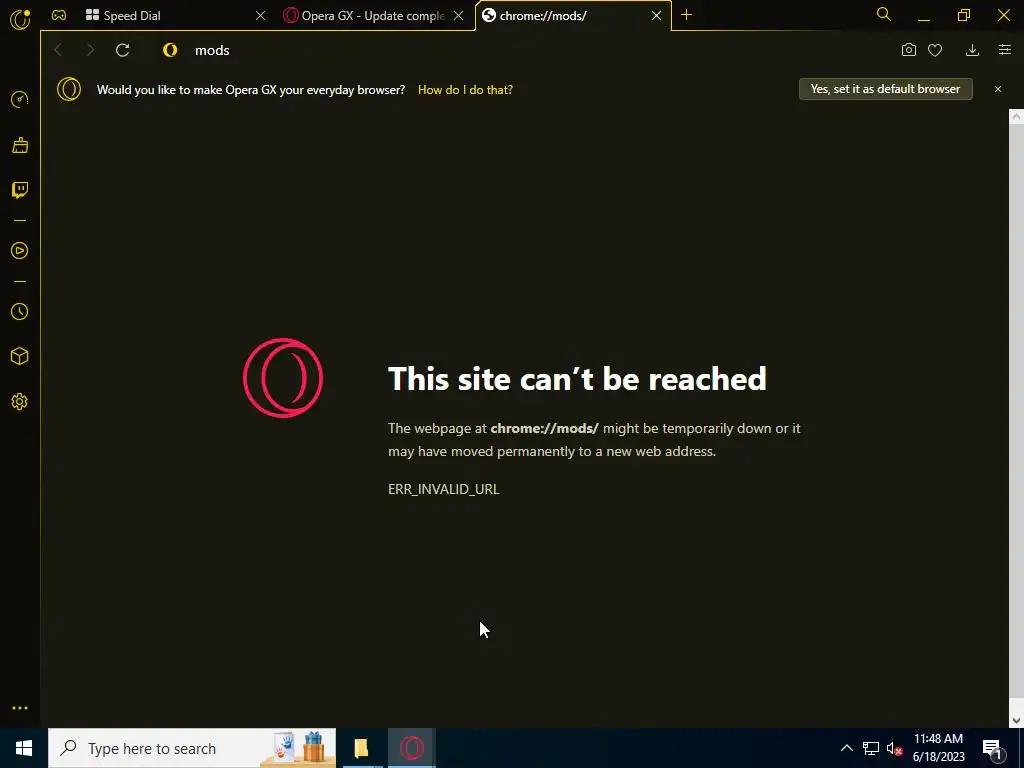Image resolution: width=1024 pixels, height=768 pixels.
Task: Dismiss the default browser prompt
Action: pyautogui.click(x=998, y=89)
